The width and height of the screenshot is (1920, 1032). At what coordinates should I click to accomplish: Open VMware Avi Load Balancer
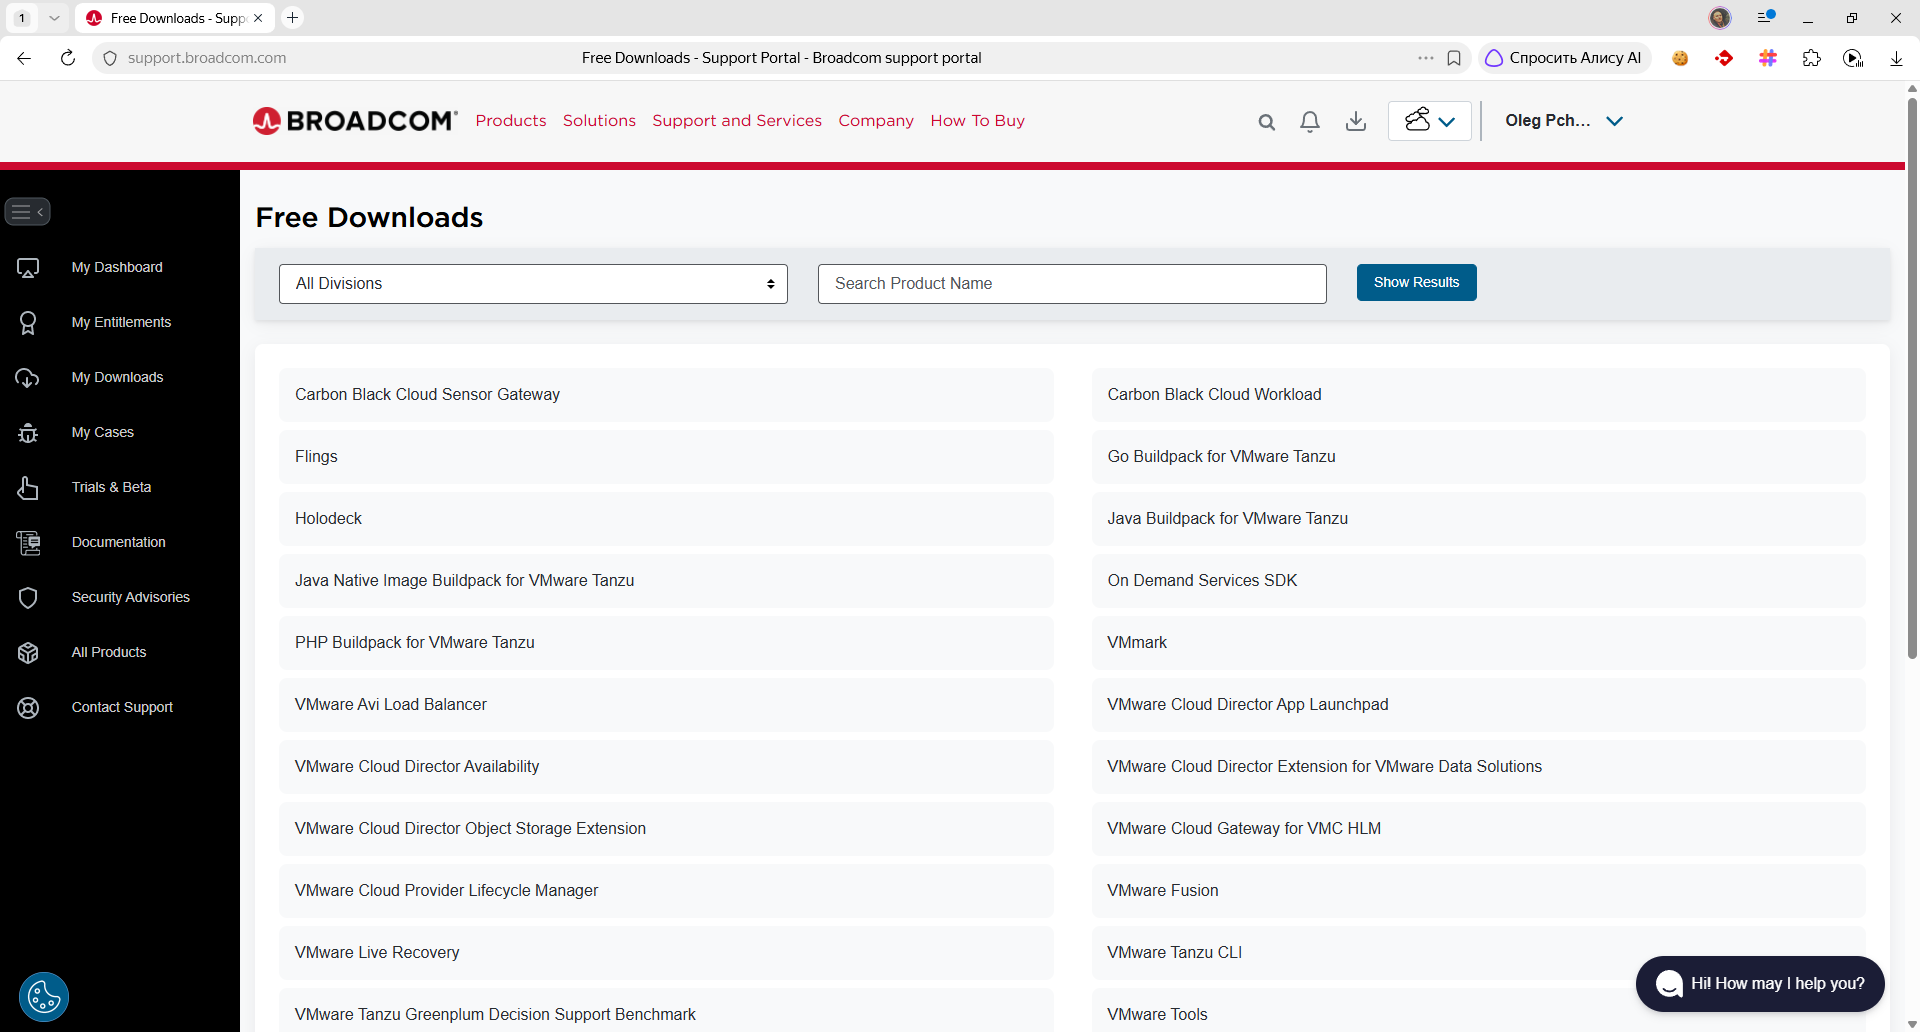666,705
